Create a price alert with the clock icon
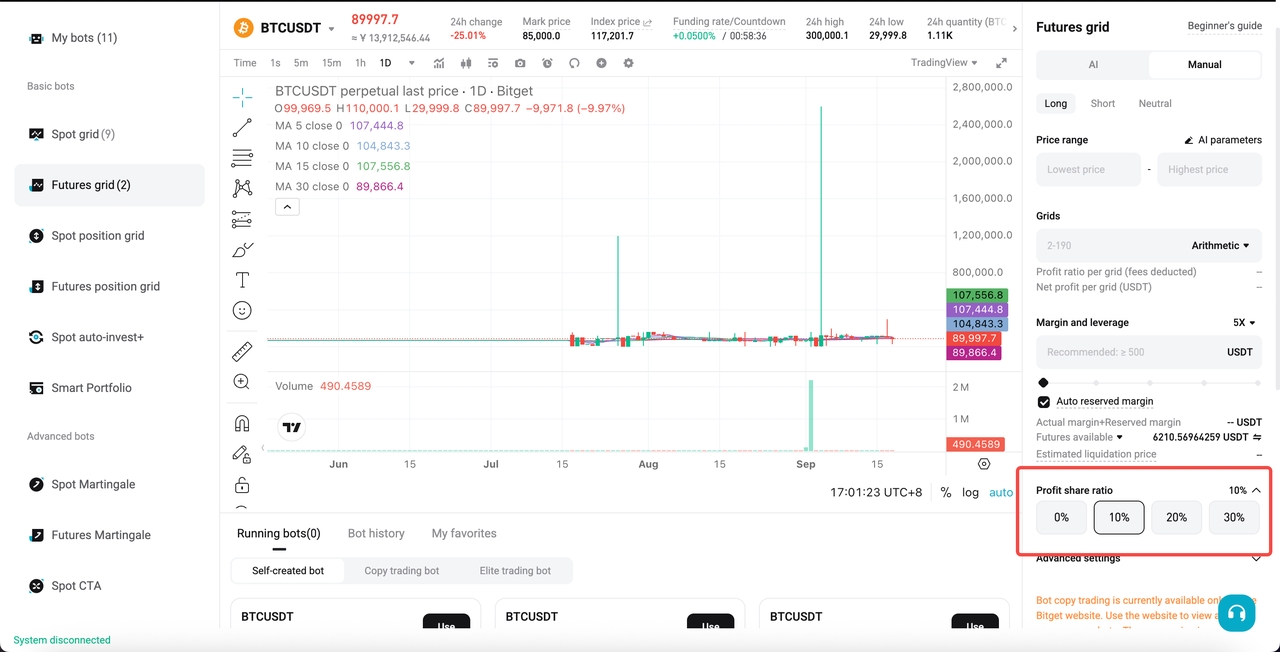1280x652 pixels. 547,63
